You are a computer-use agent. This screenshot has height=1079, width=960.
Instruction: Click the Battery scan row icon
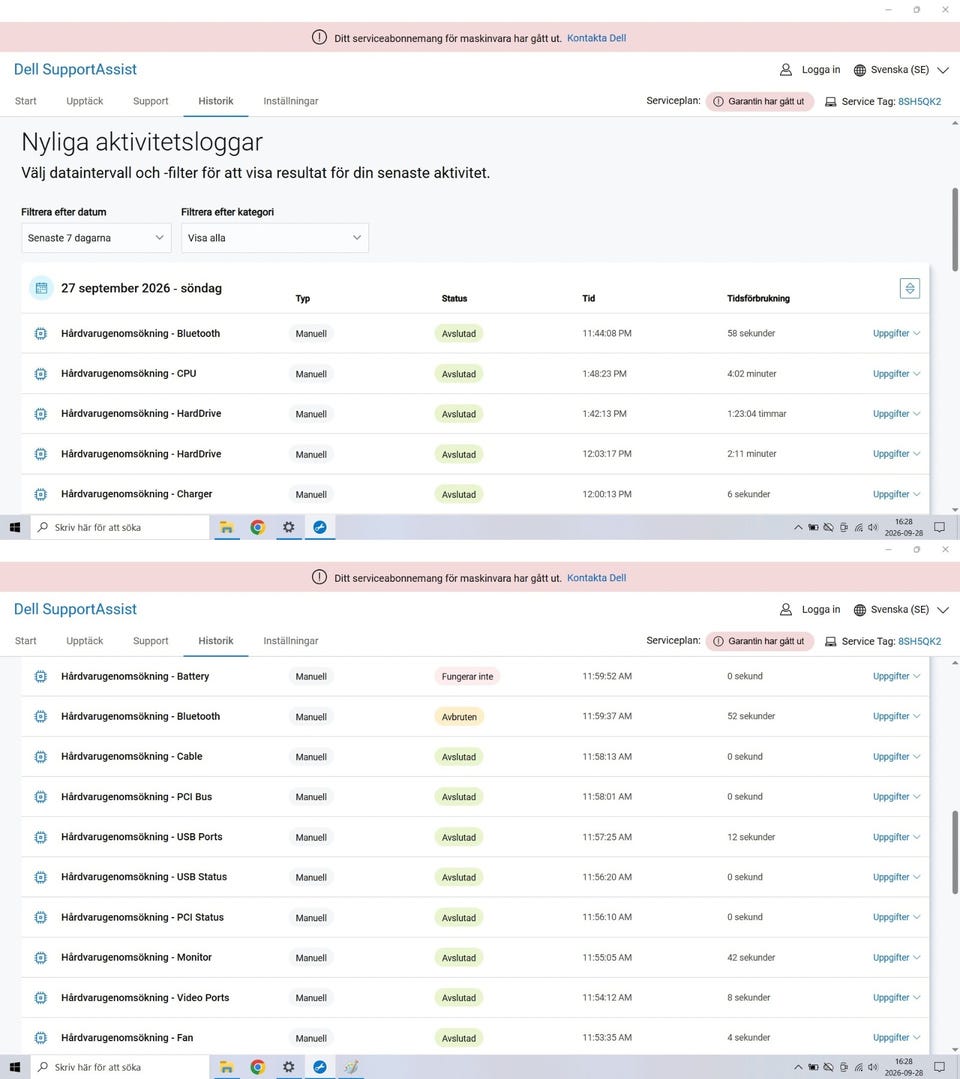coord(41,676)
